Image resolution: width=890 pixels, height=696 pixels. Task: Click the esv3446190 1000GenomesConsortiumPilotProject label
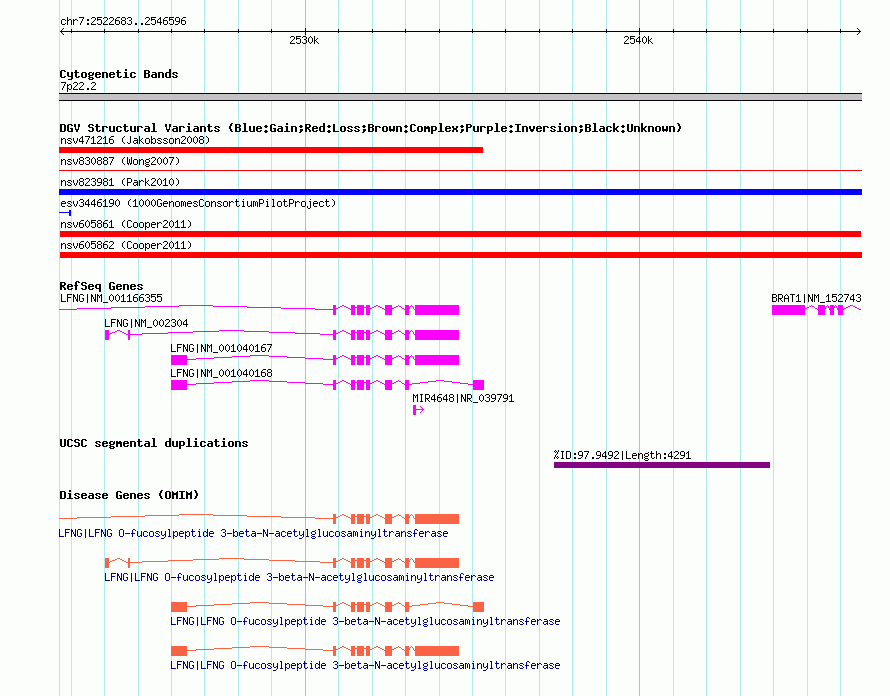[x=198, y=203]
